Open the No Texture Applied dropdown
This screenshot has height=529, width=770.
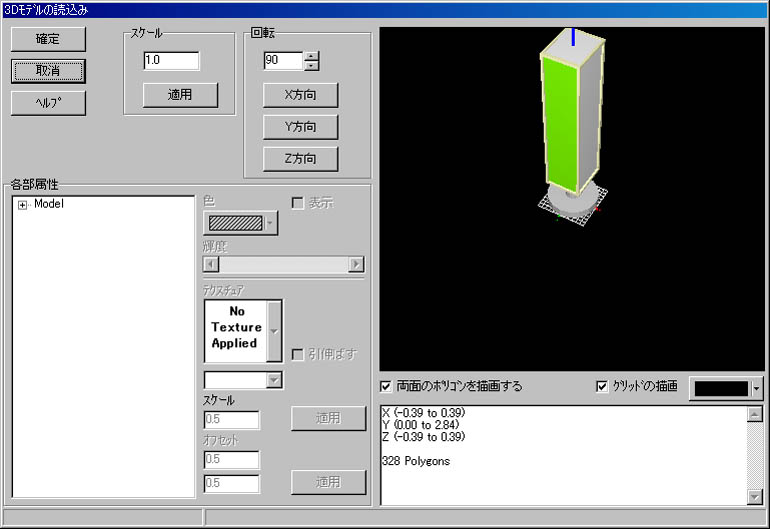[274, 332]
